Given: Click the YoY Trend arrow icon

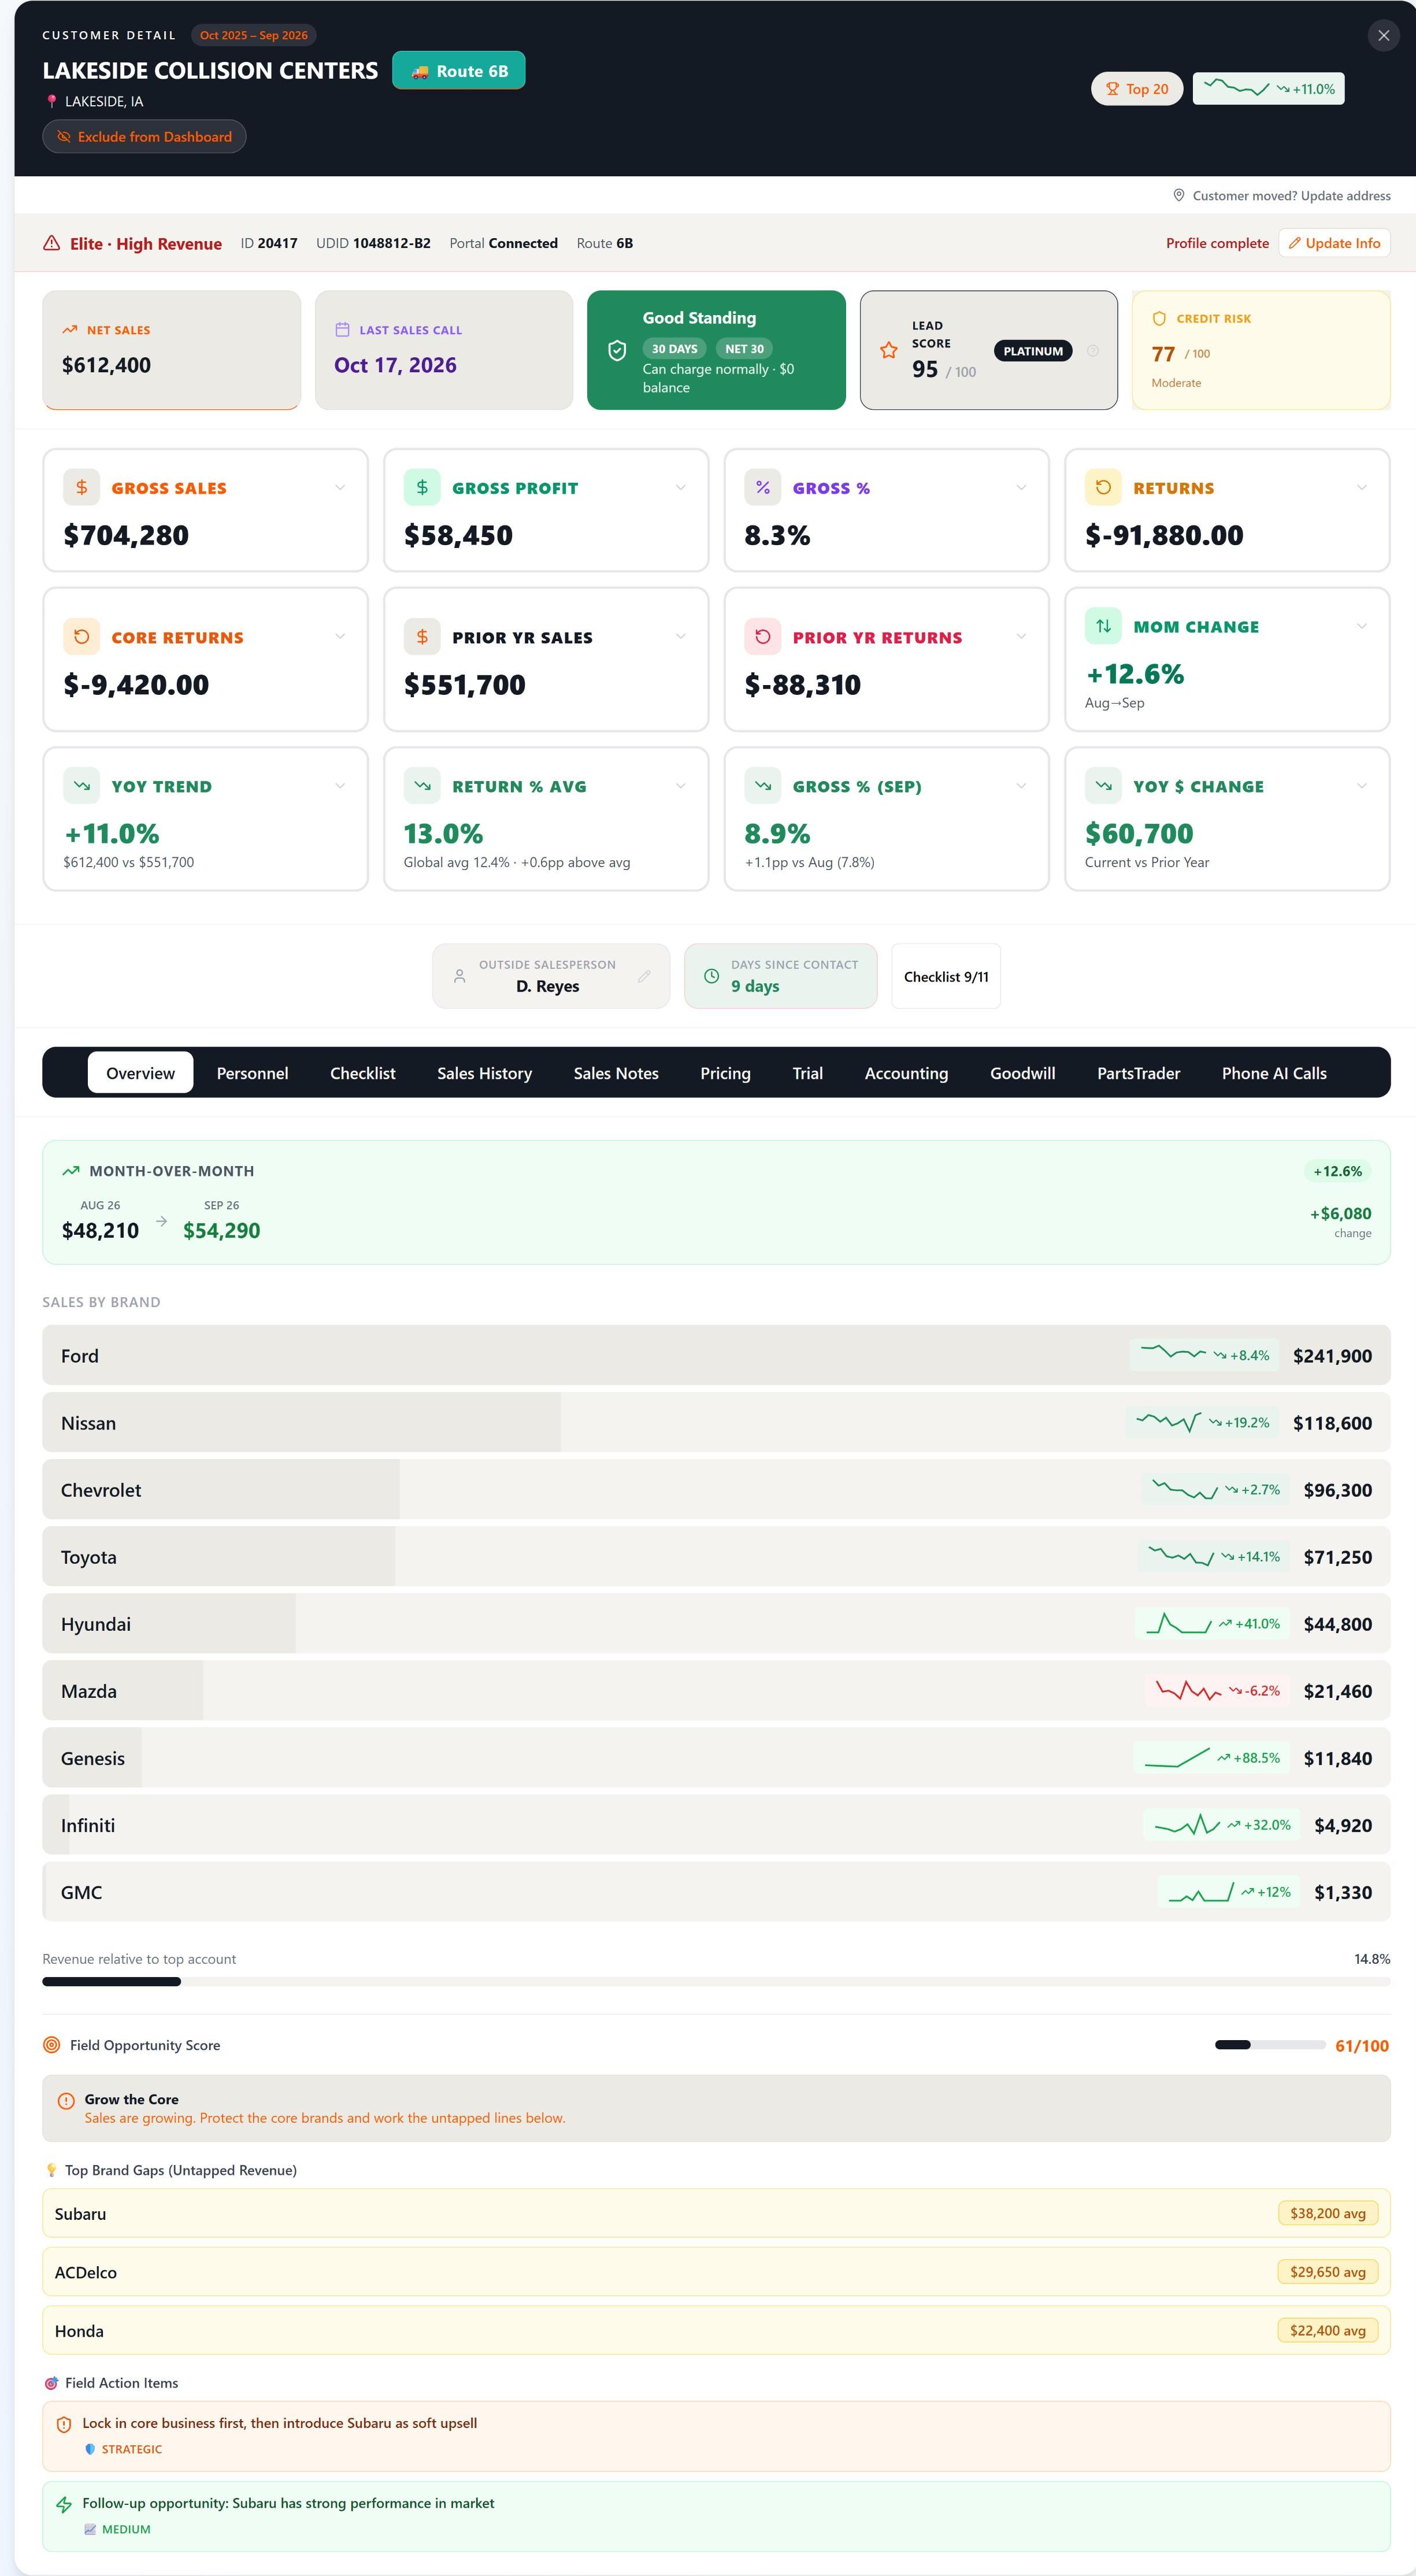Looking at the screenshot, I should 82,786.
